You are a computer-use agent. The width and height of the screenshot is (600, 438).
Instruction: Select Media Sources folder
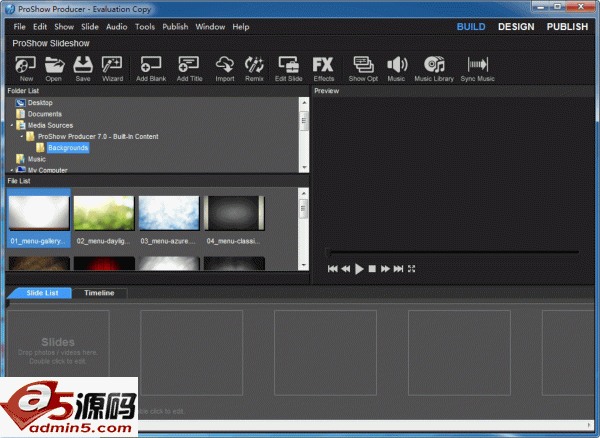[50, 125]
